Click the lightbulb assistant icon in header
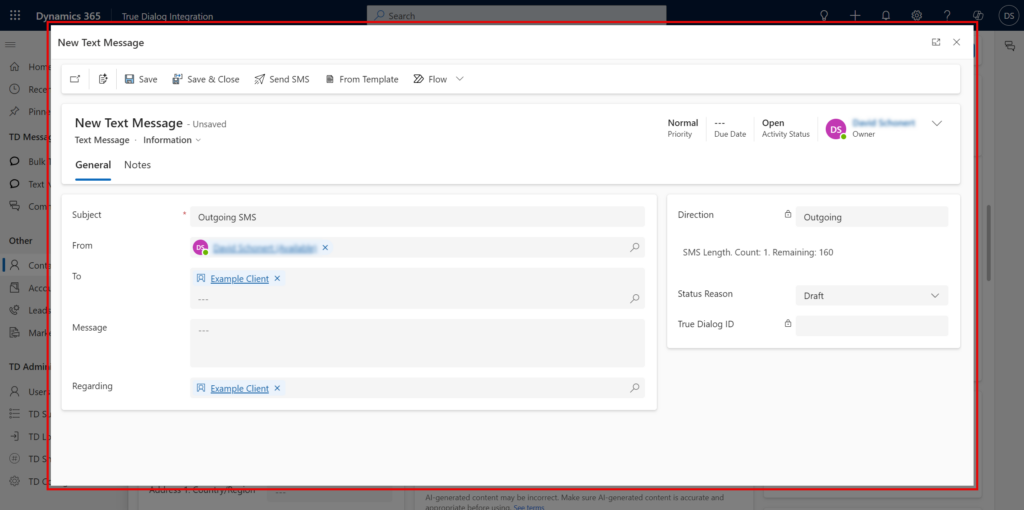Viewport: 1024px width, 510px height. 824,15
